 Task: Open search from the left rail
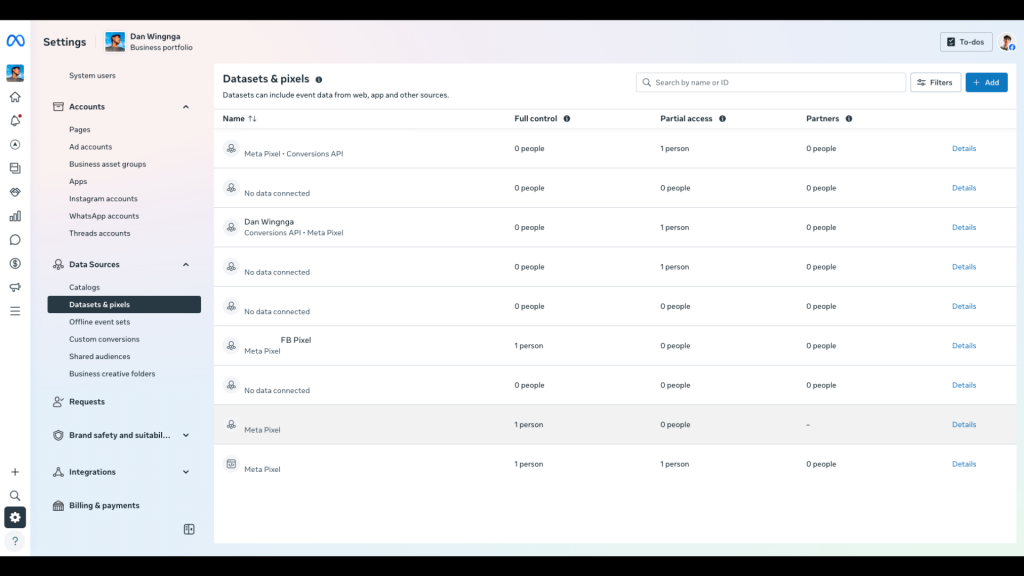tap(14, 495)
